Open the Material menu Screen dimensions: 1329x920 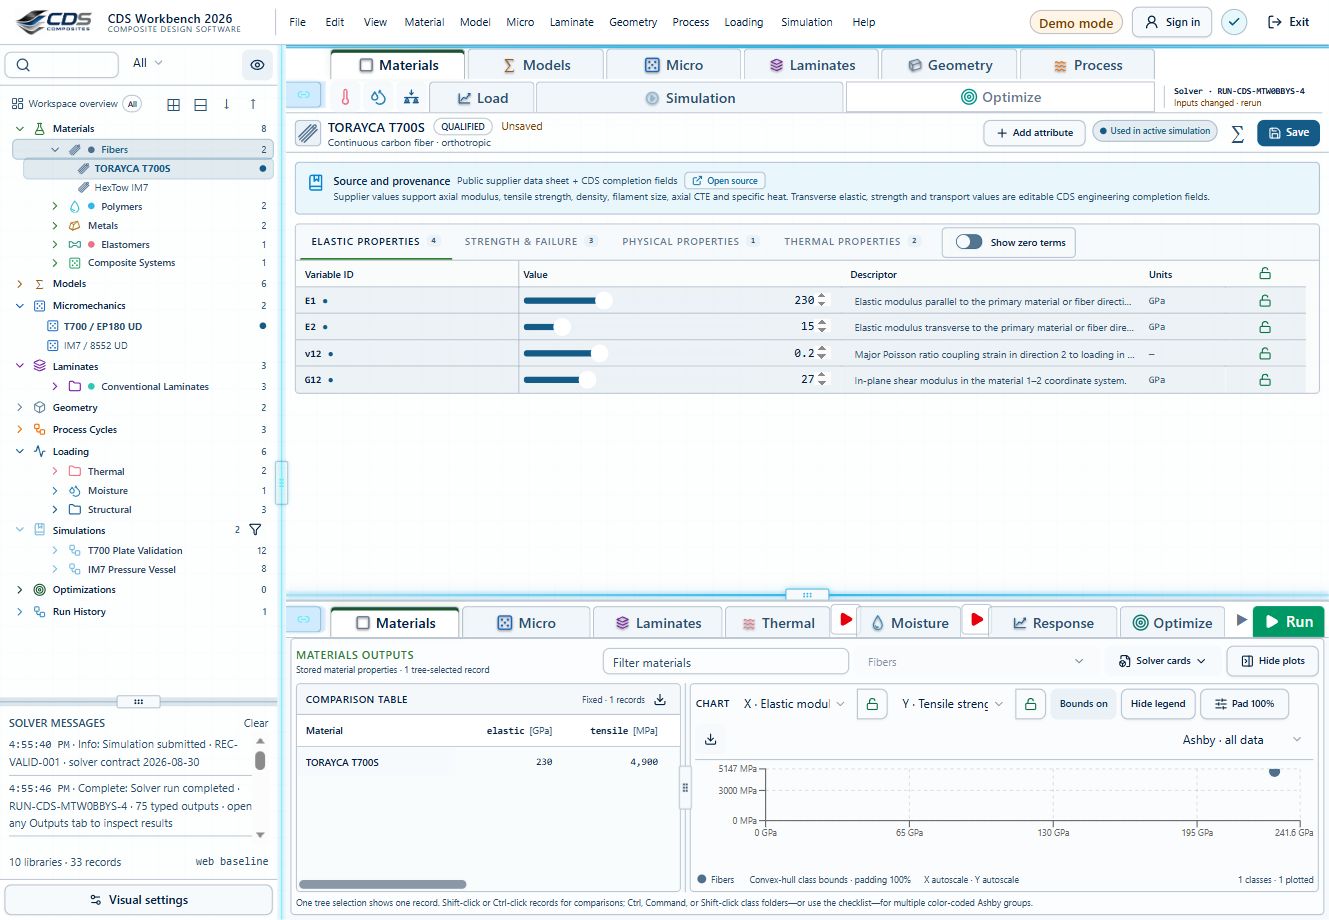click(424, 22)
